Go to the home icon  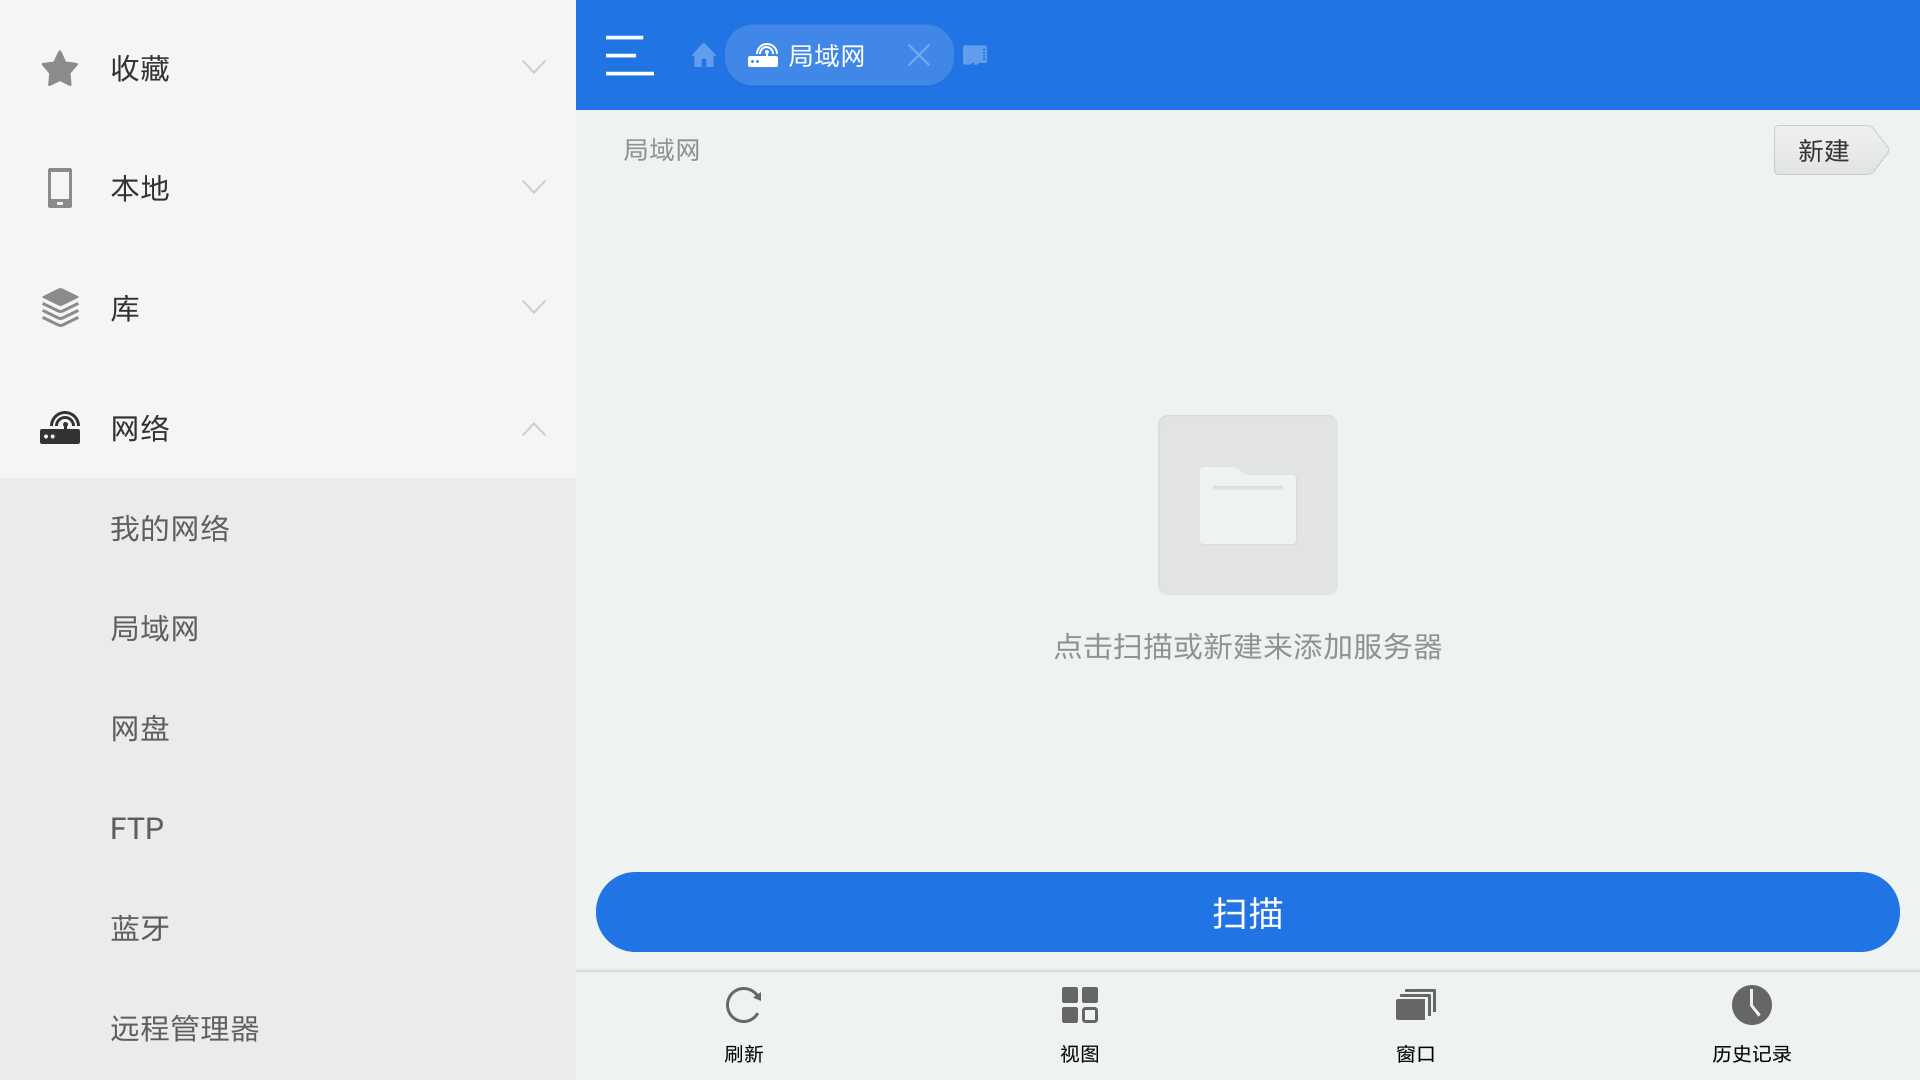coord(703,55)
